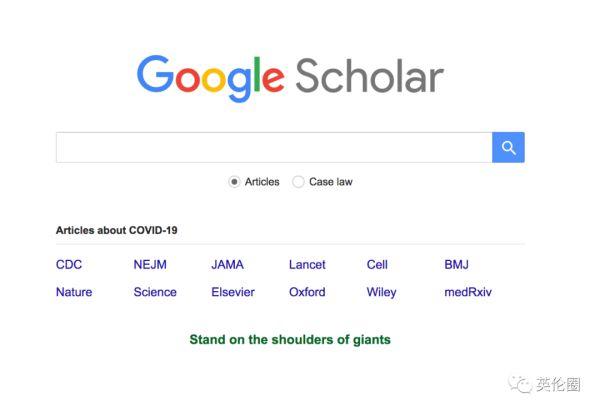The image size is (600, 411).
Task: Follow the Science articles link
Action: click(155, 292)
